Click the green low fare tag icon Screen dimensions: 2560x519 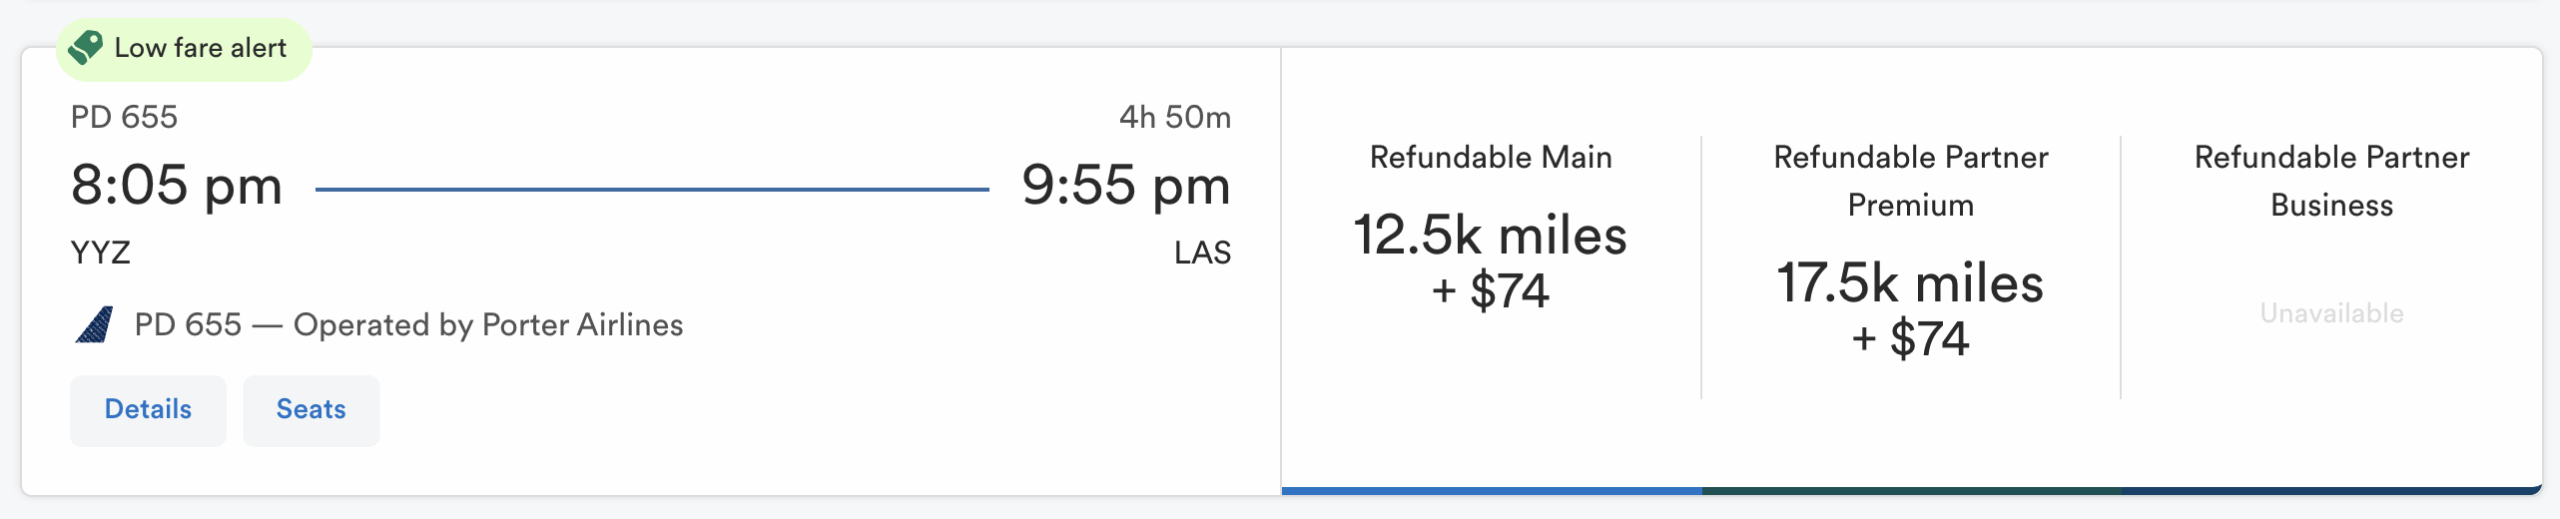pos(86,47)
